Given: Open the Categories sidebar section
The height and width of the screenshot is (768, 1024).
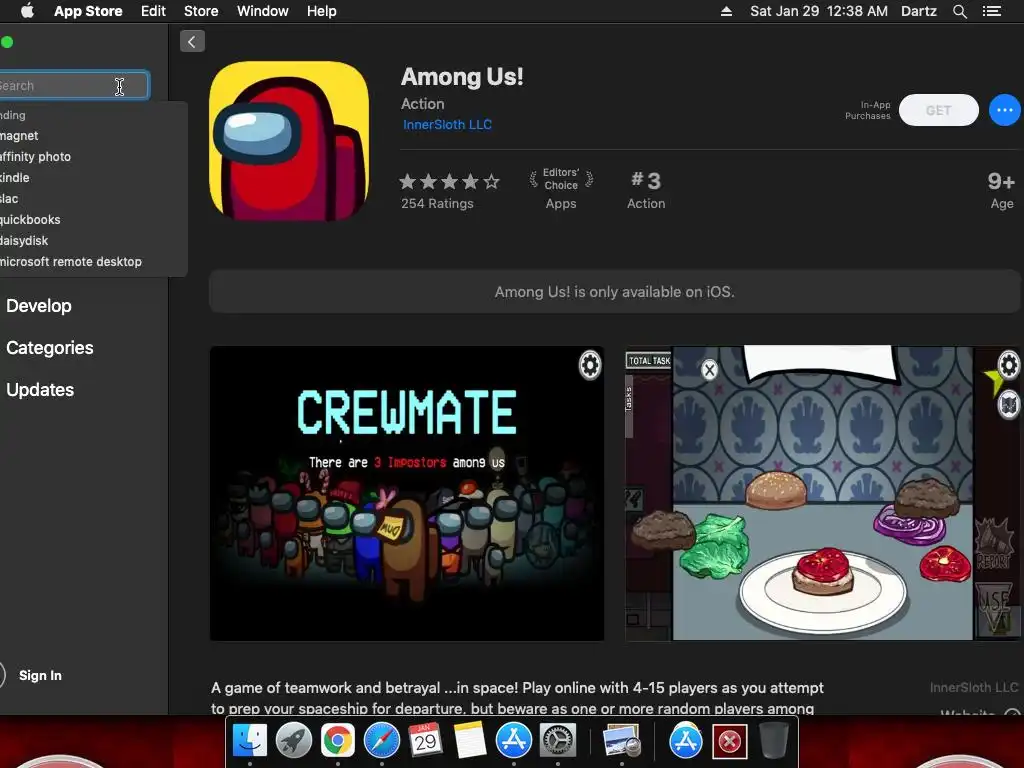Looking at the screenshot, I should (50, 347).
